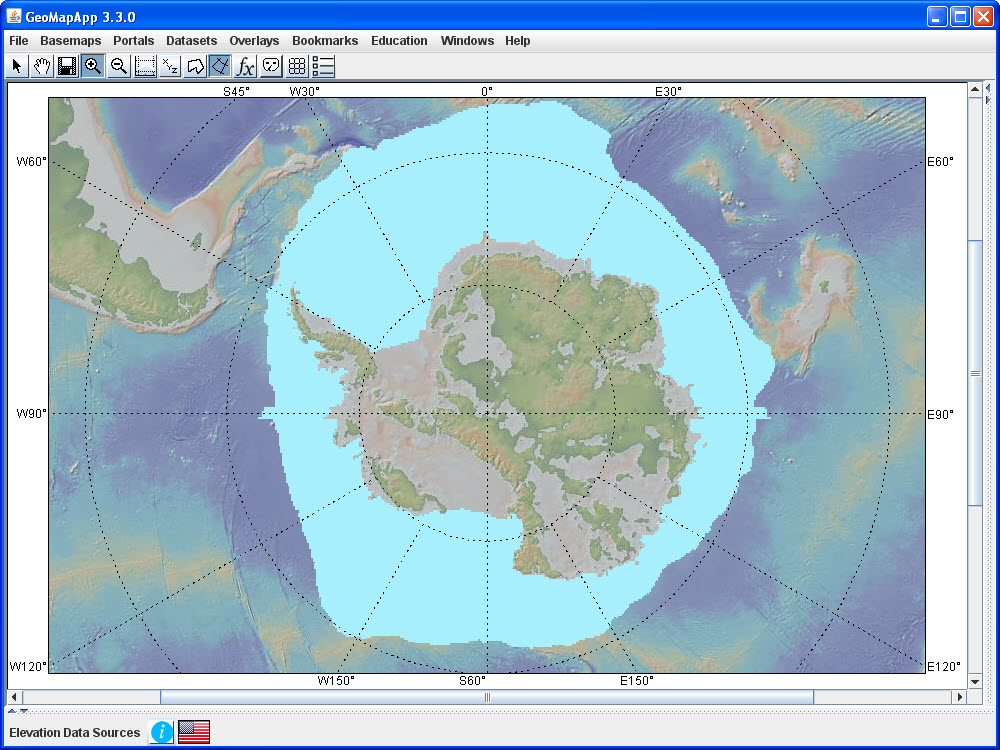Select the Zoom Out tool
The height and width of the screenshot is (750, 1000).
[x=119, y=65]
